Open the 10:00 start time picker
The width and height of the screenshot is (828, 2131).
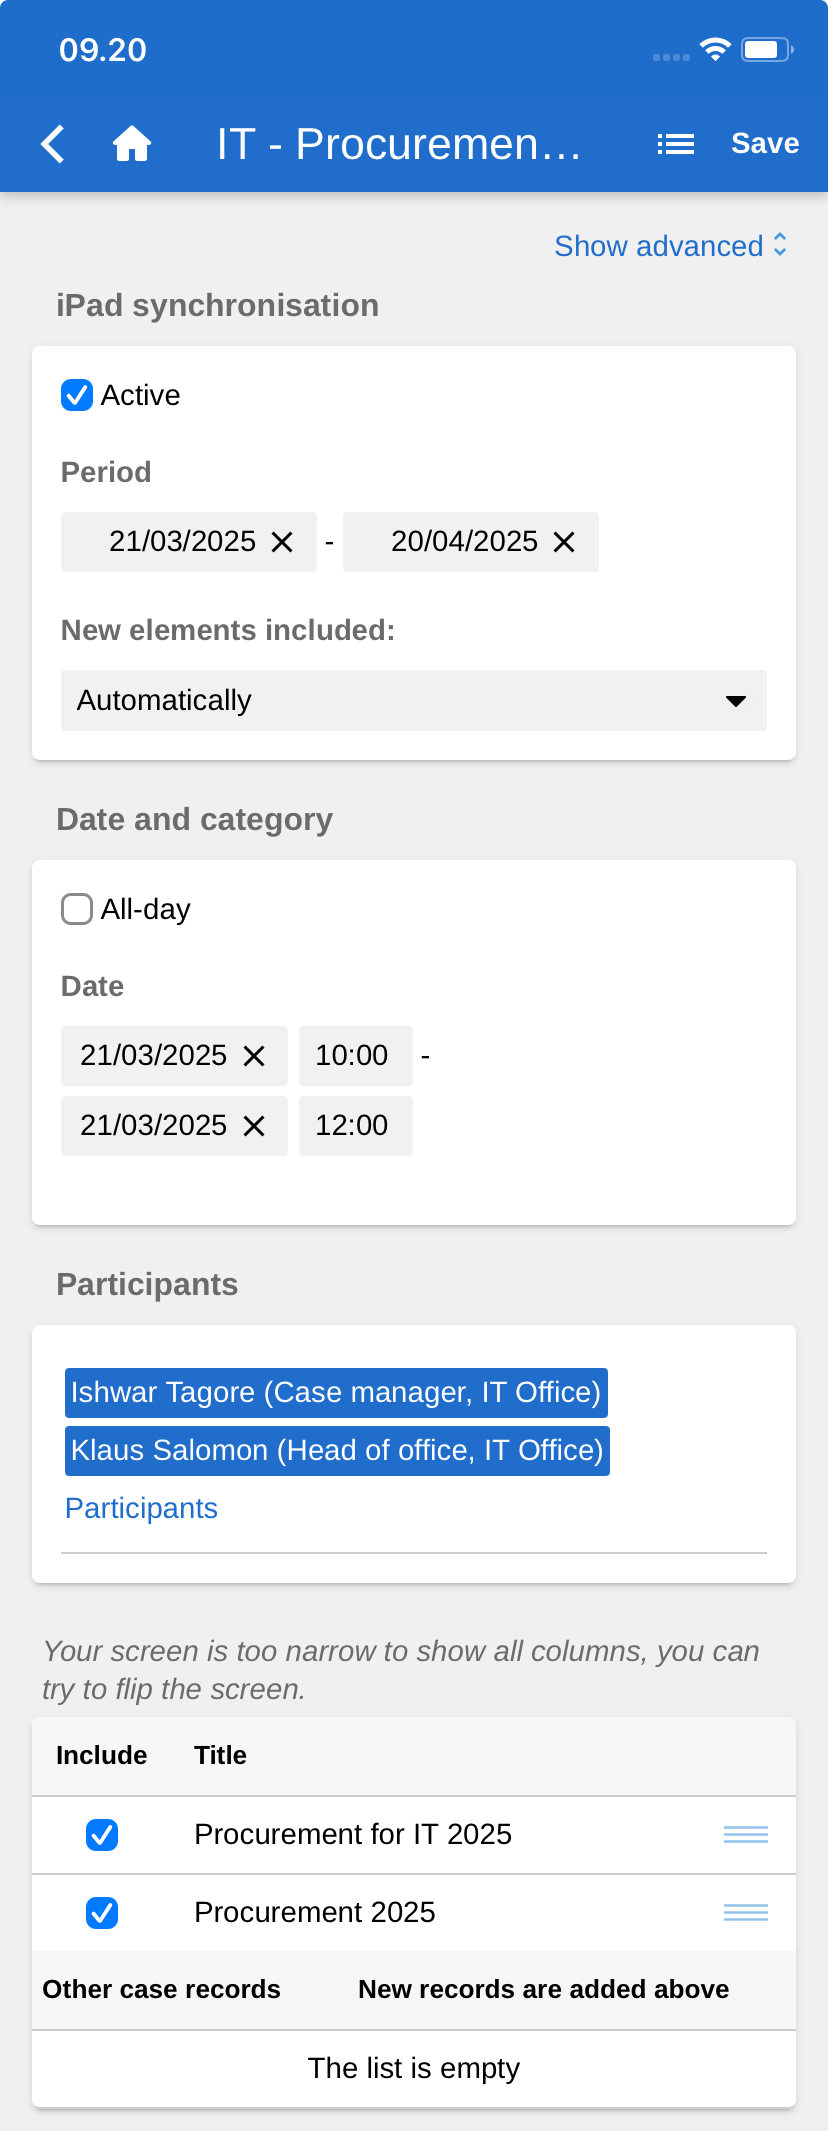(x=354, y=1056)
